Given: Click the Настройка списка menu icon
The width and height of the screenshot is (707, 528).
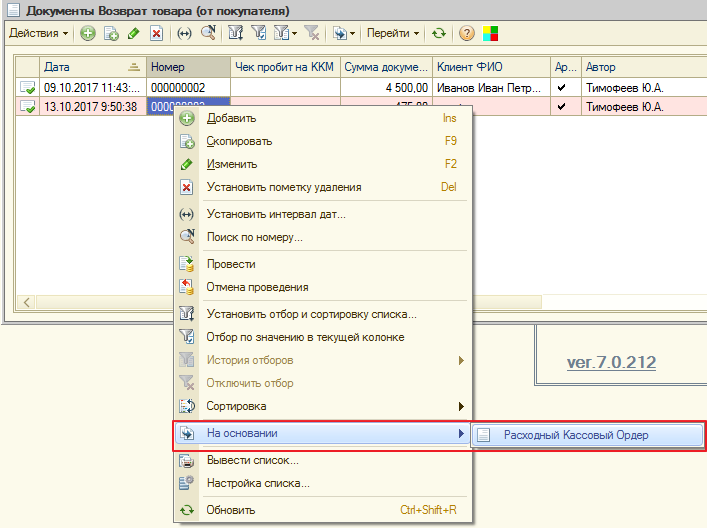Looking at the screenshot, I should click(186, 483).
